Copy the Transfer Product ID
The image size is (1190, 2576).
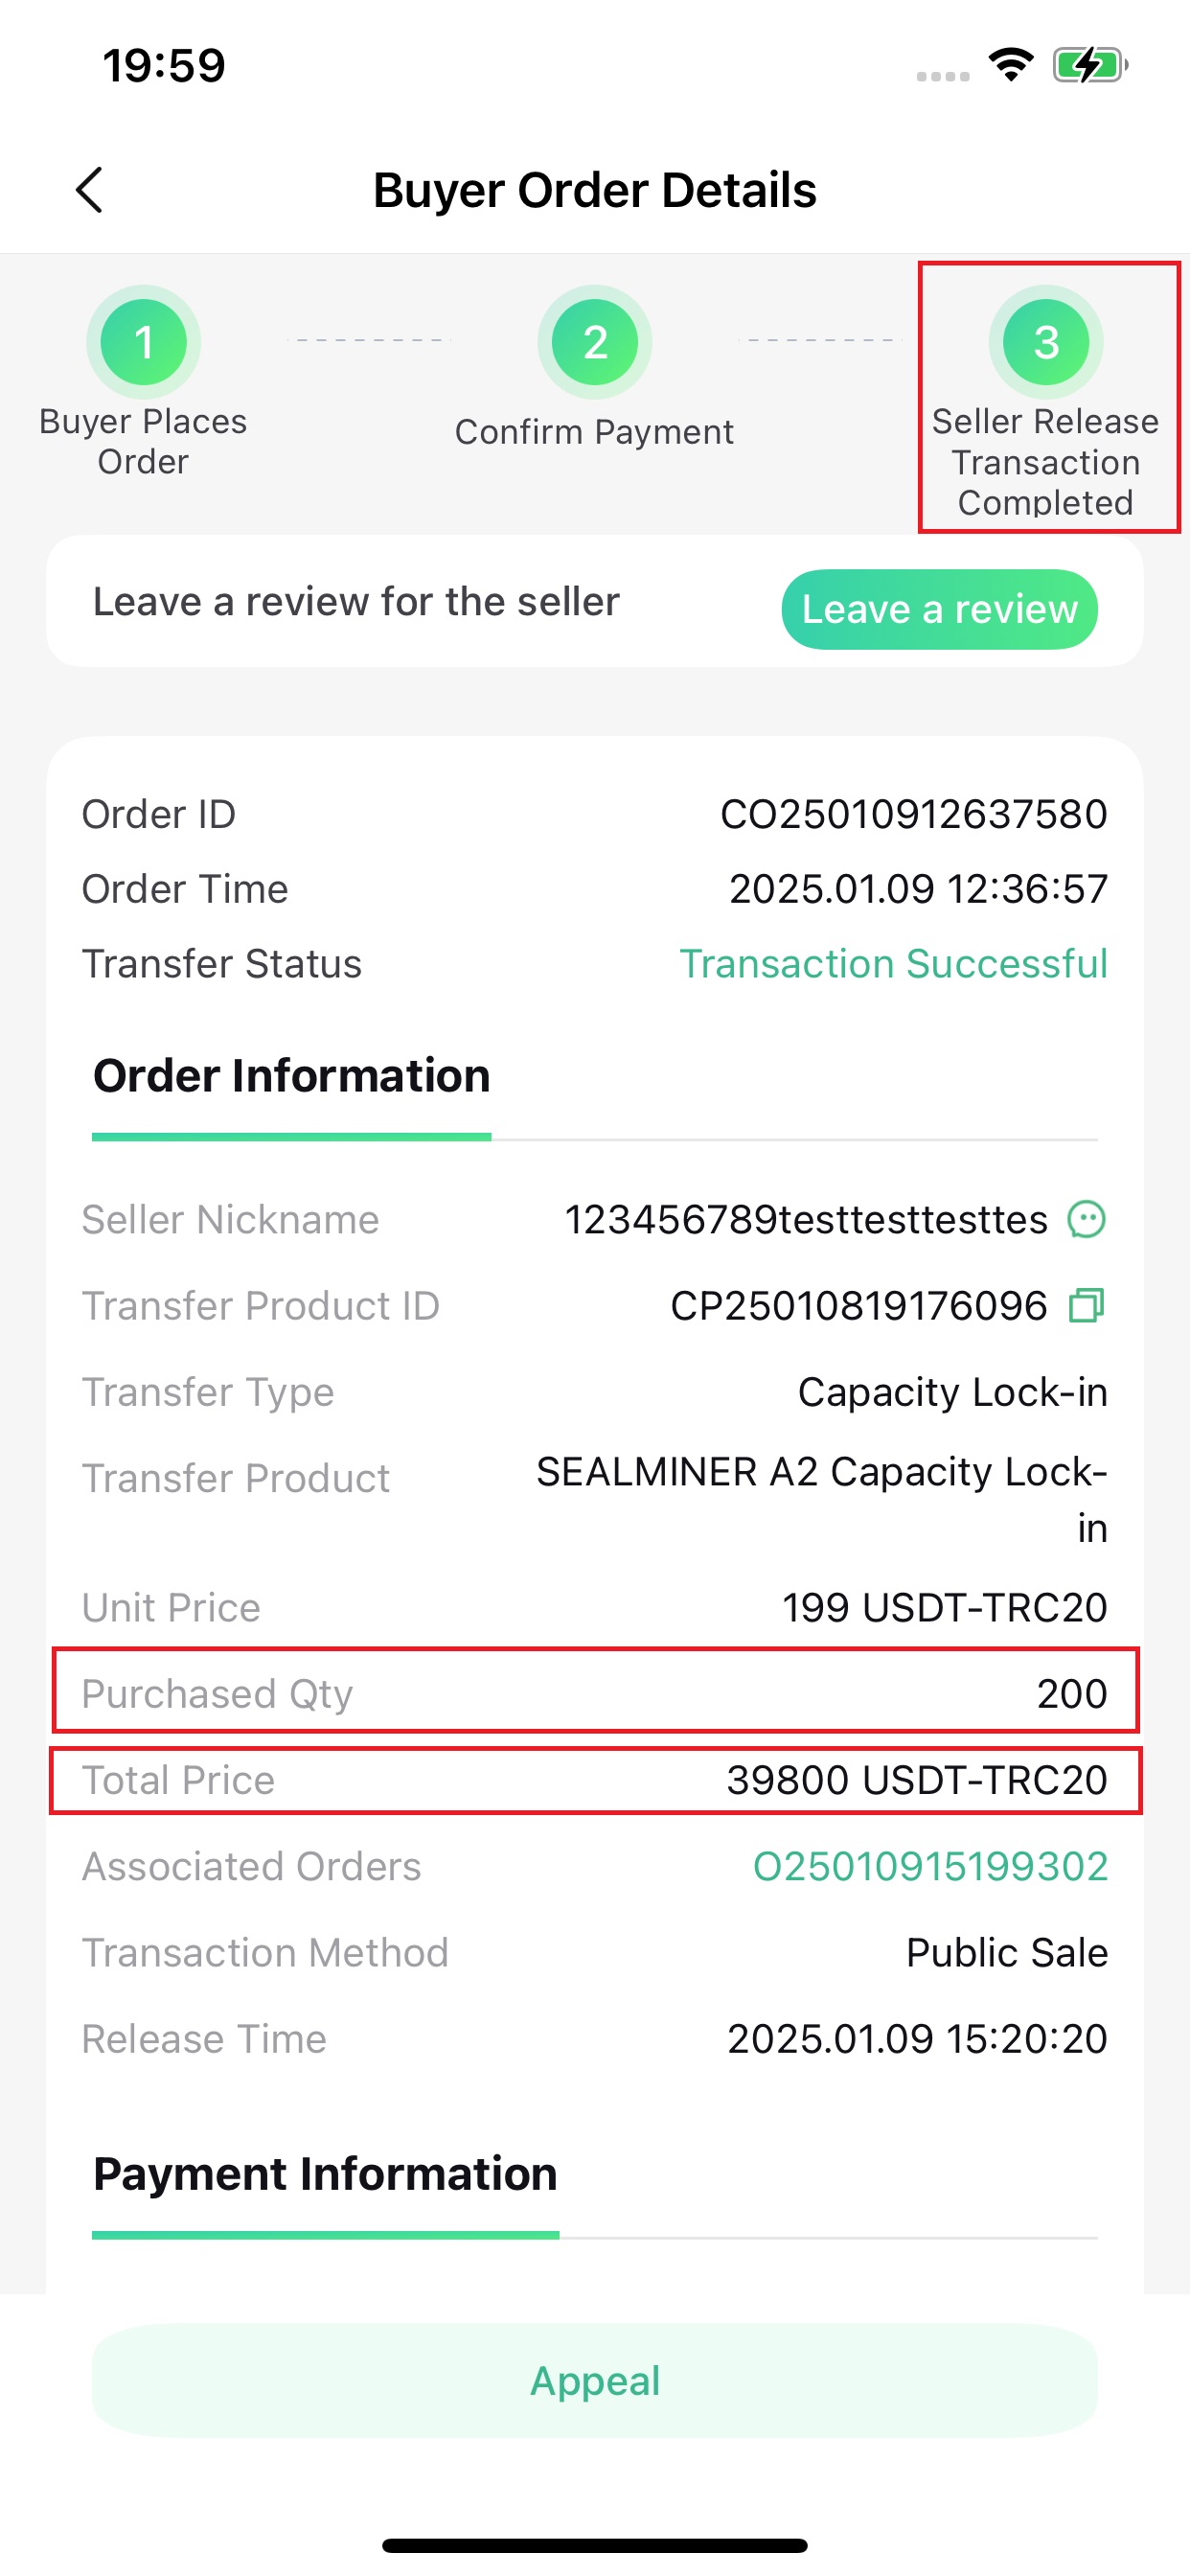(1086, 1305)
